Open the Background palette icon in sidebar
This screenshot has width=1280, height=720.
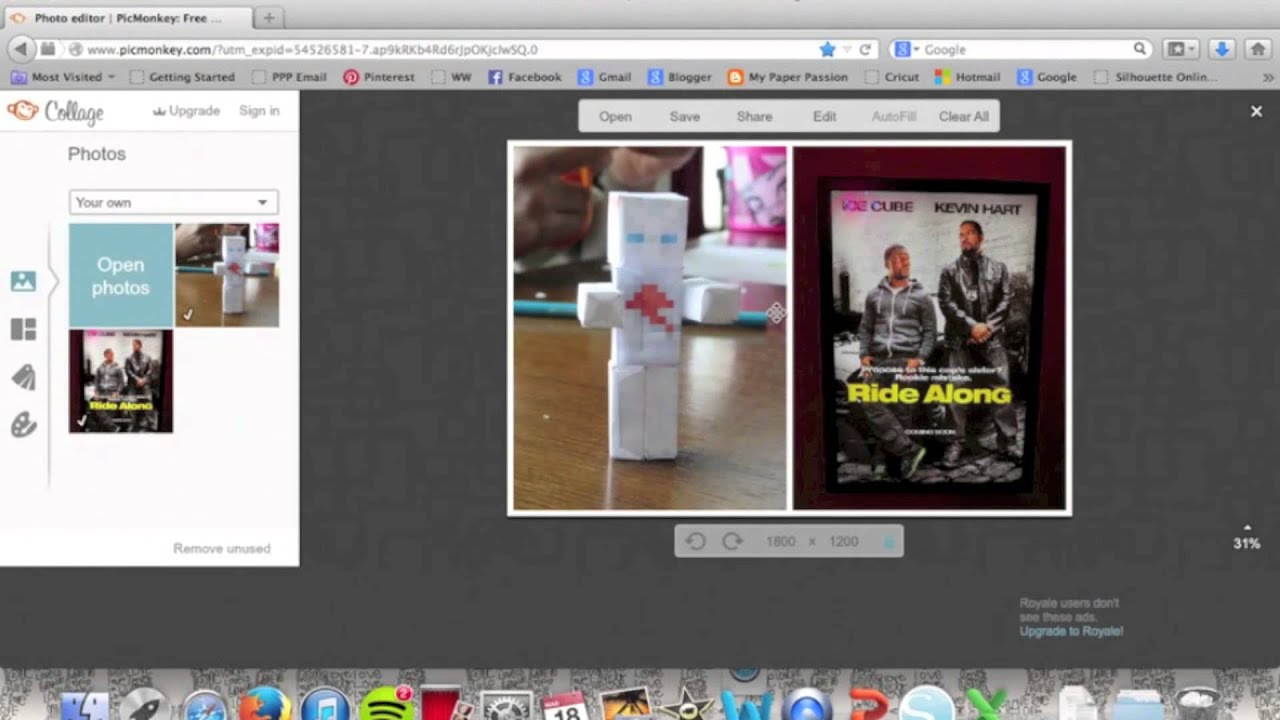coord(23,425)
